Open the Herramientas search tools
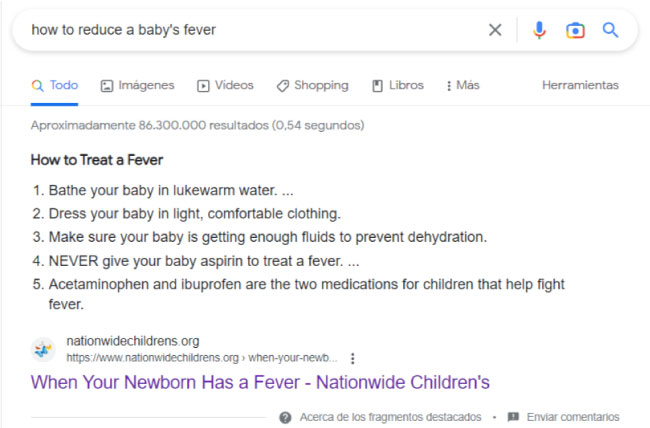Screen dimensions: 650x428 580,85
